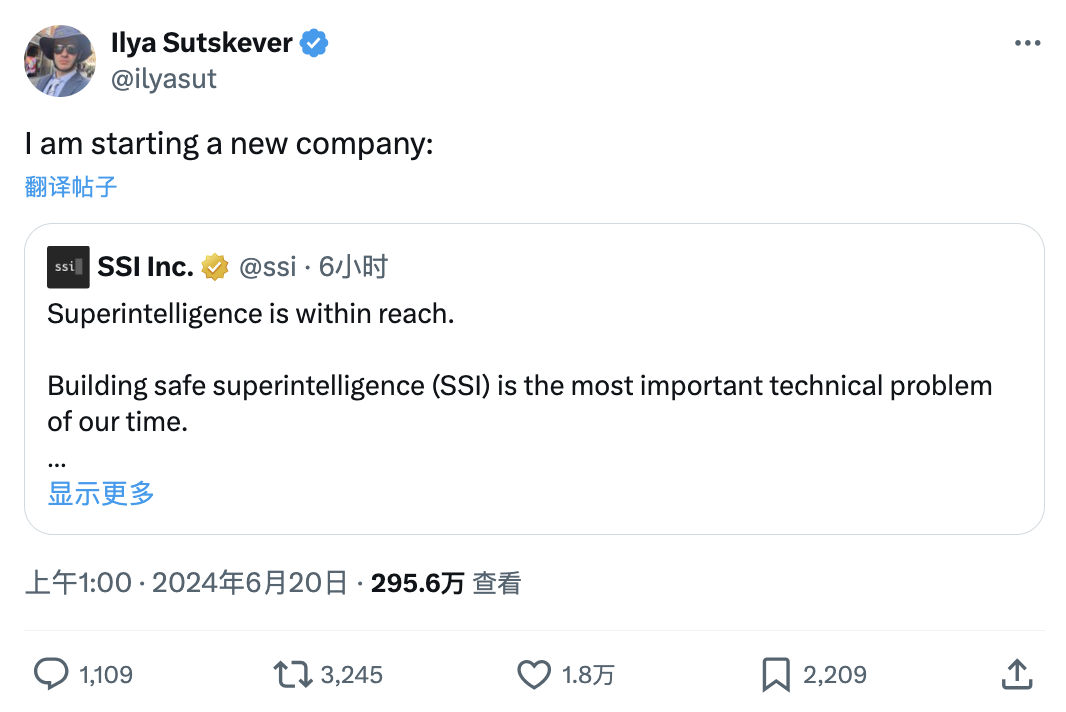Click the 295.6万 查看 view count

pos(446,583)
